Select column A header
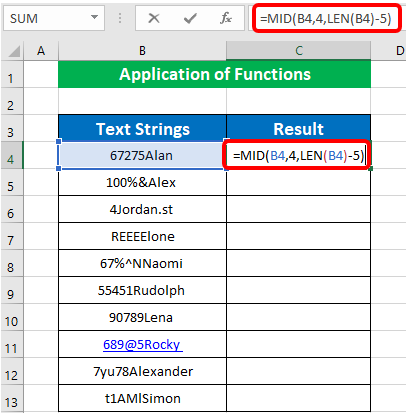This screenshot has width=406, height=413. click(x=41, y=51)
